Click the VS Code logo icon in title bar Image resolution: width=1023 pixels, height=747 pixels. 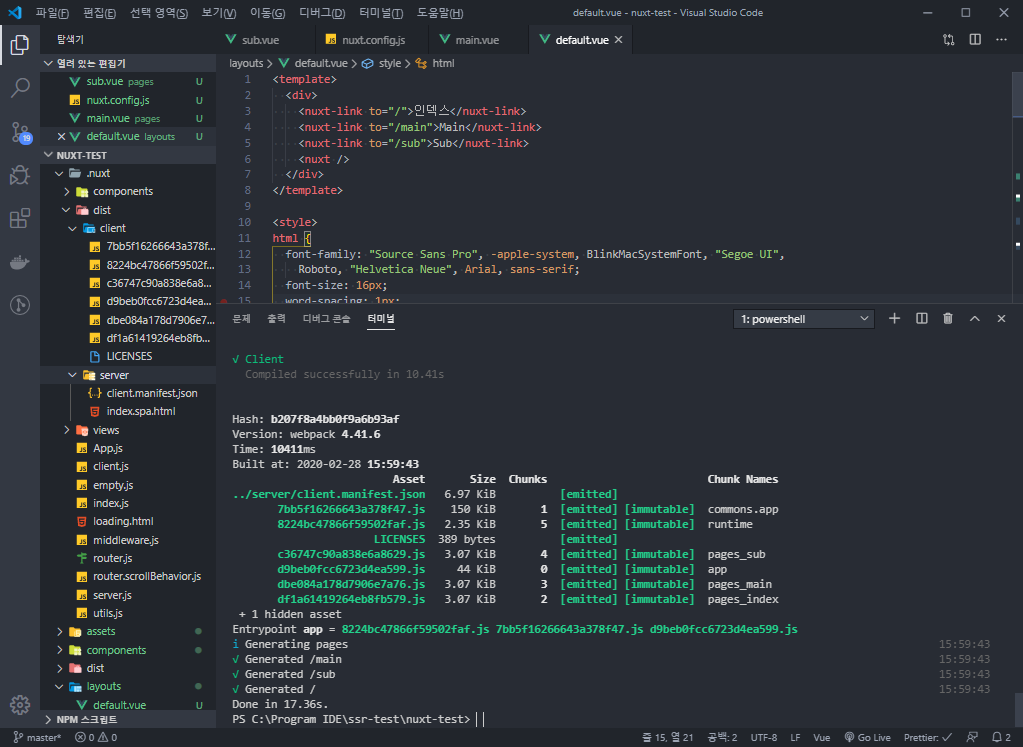point(15,12)
